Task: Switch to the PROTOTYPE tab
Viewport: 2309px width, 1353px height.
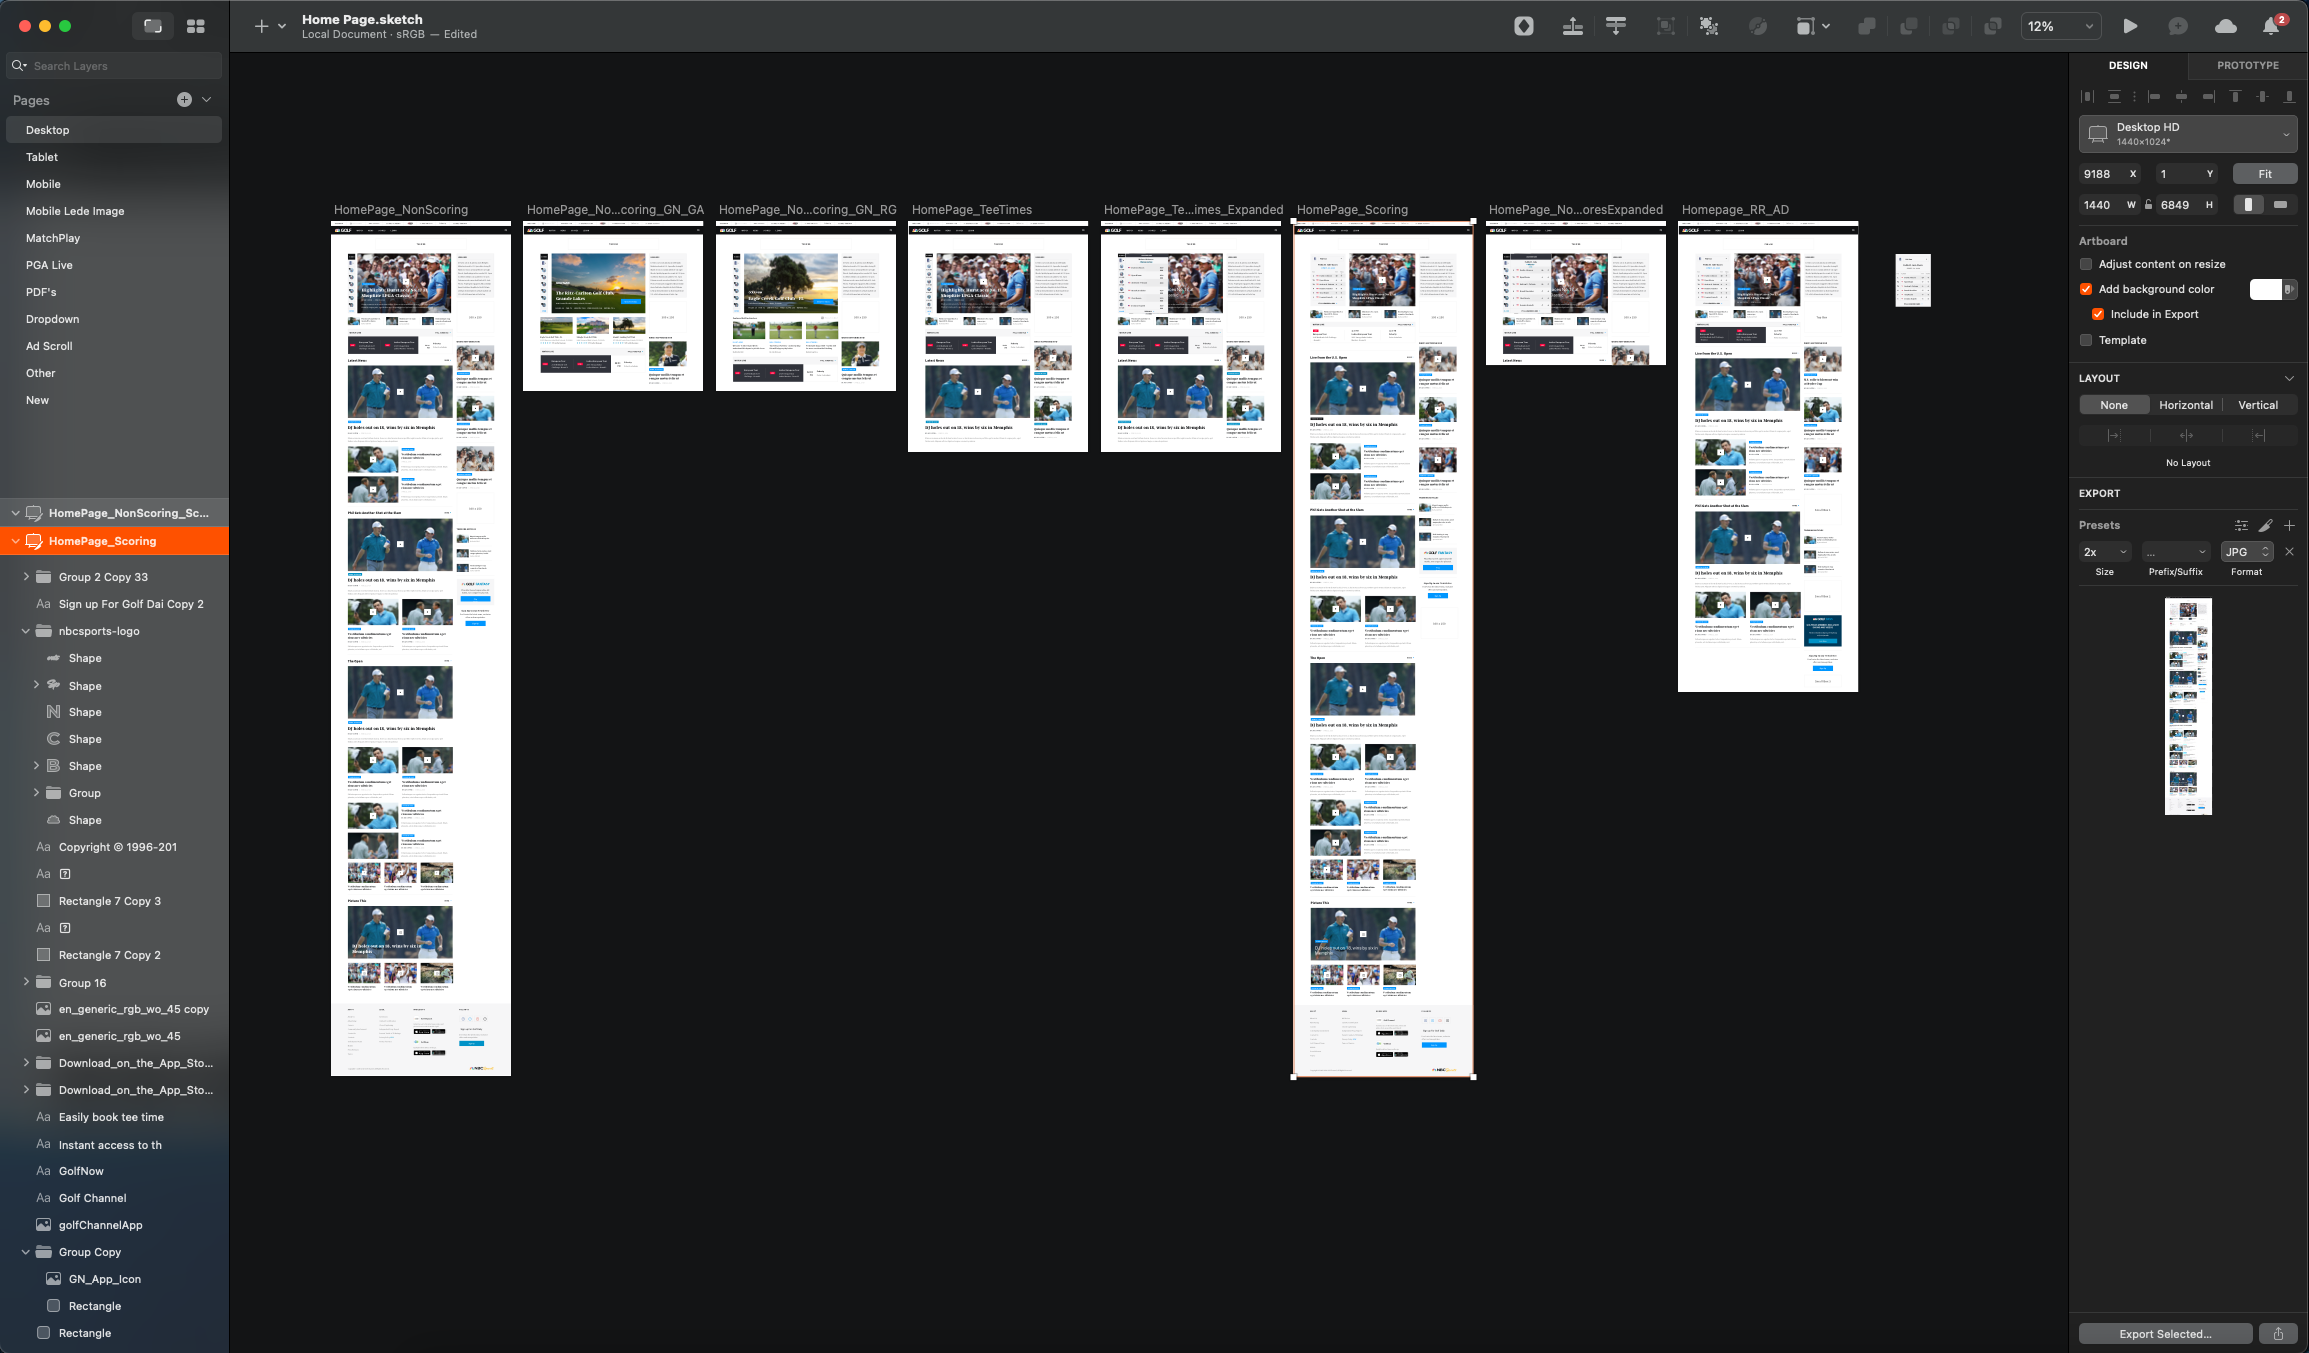Action: tap(2246, 65)
